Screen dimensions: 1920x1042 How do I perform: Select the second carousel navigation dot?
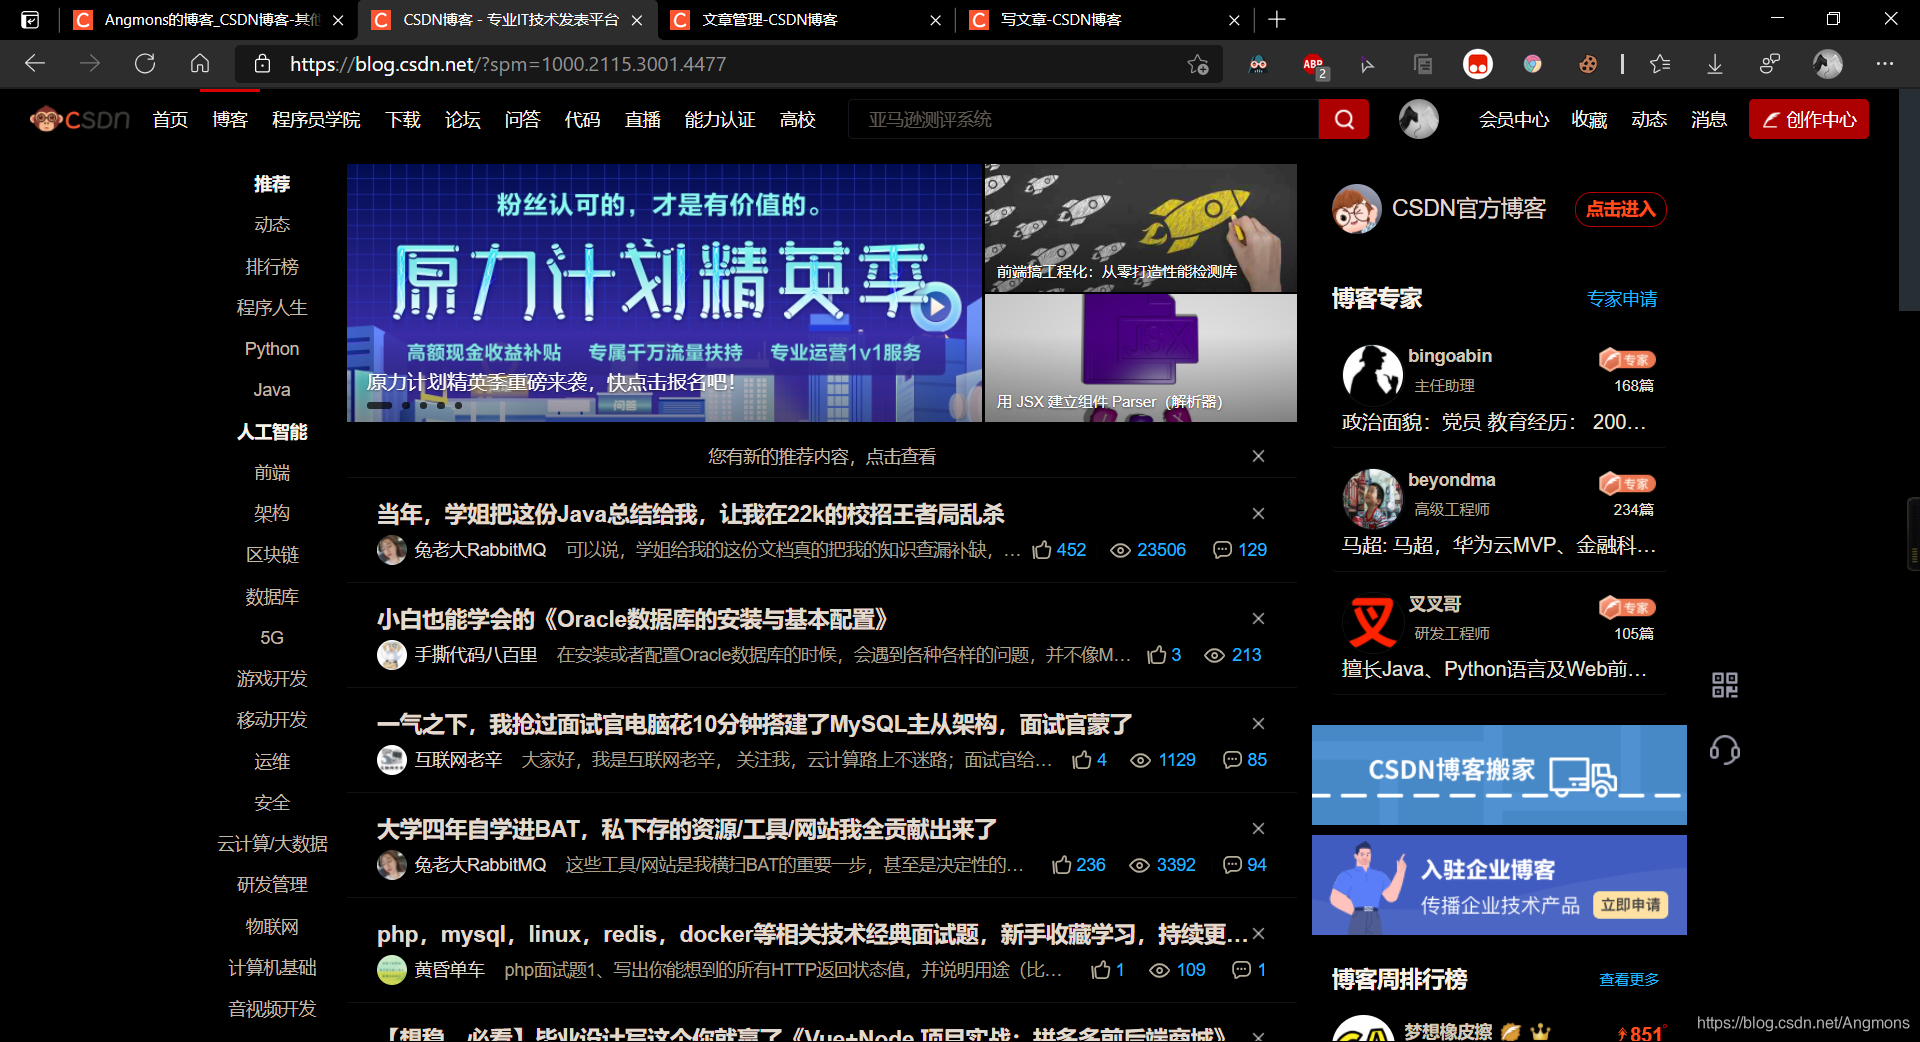coord(405,406)
